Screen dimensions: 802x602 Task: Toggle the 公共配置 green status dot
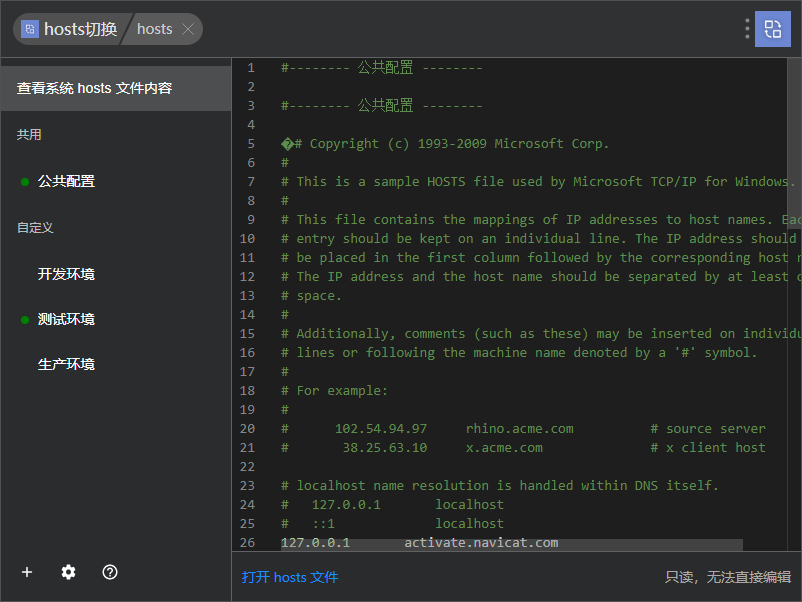coord(25,182)
